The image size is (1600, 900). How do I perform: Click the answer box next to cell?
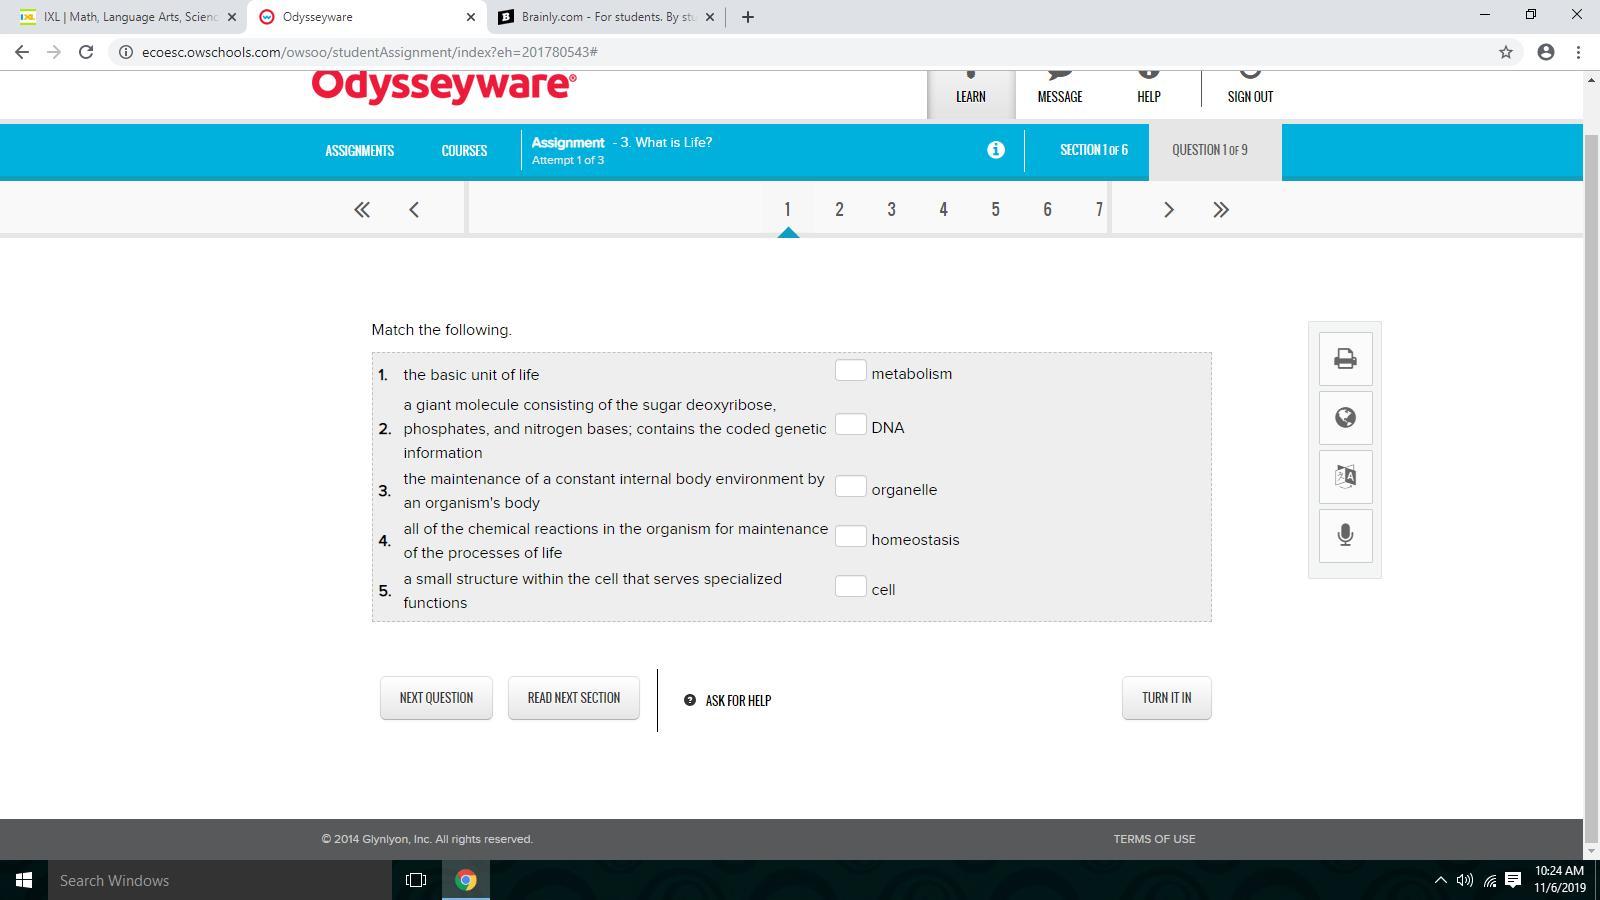coord(850,587)
